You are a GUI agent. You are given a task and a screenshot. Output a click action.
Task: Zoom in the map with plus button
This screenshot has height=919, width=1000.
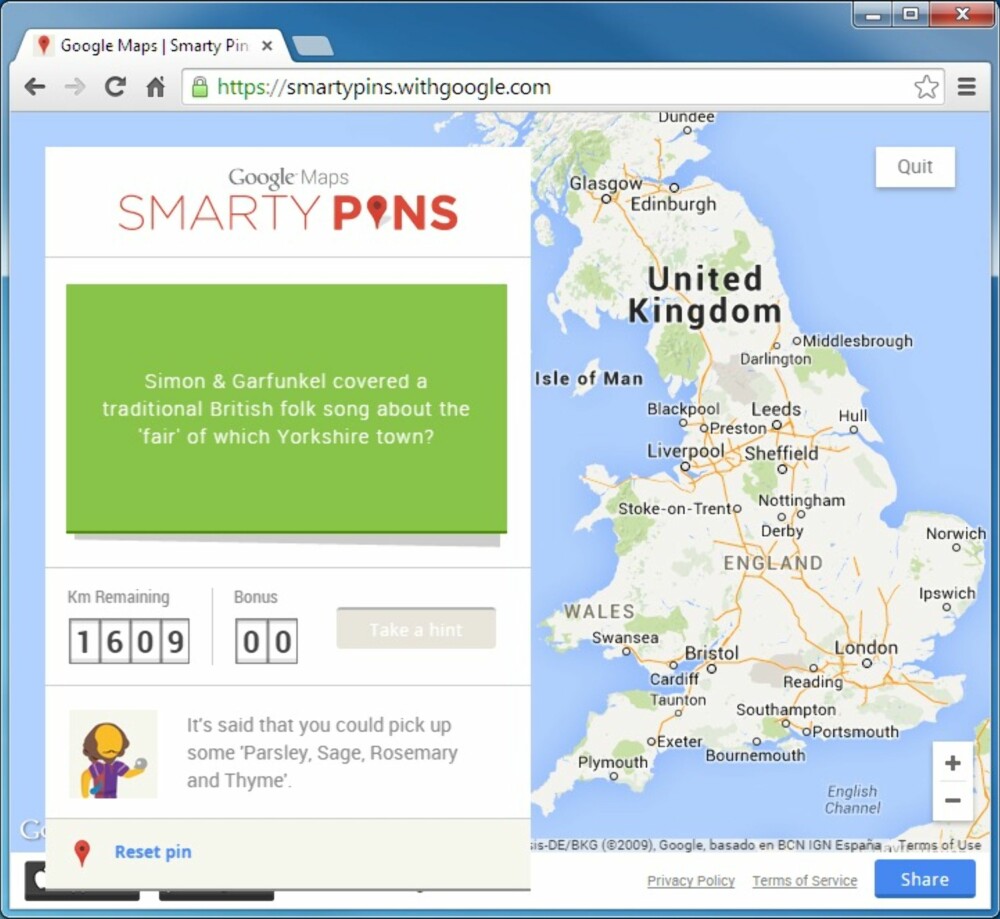tap(953, 763)
